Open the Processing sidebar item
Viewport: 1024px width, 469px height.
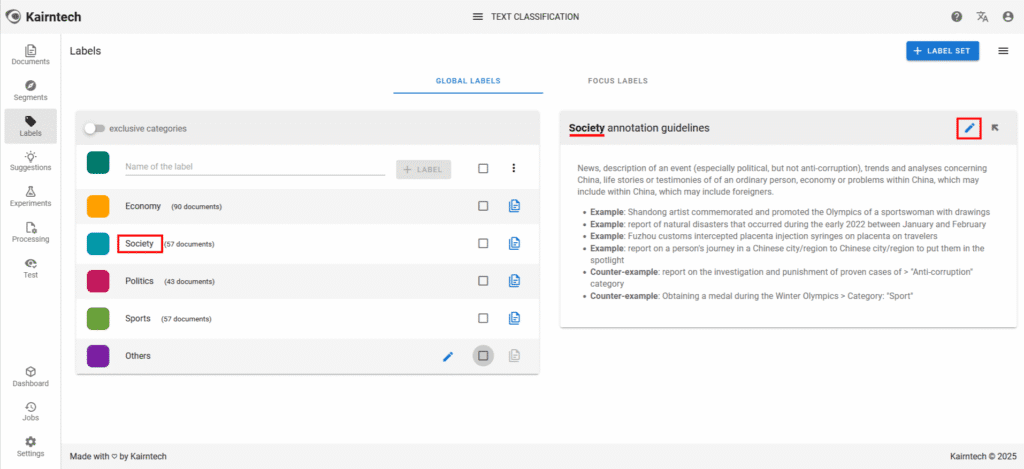[30, 232]
